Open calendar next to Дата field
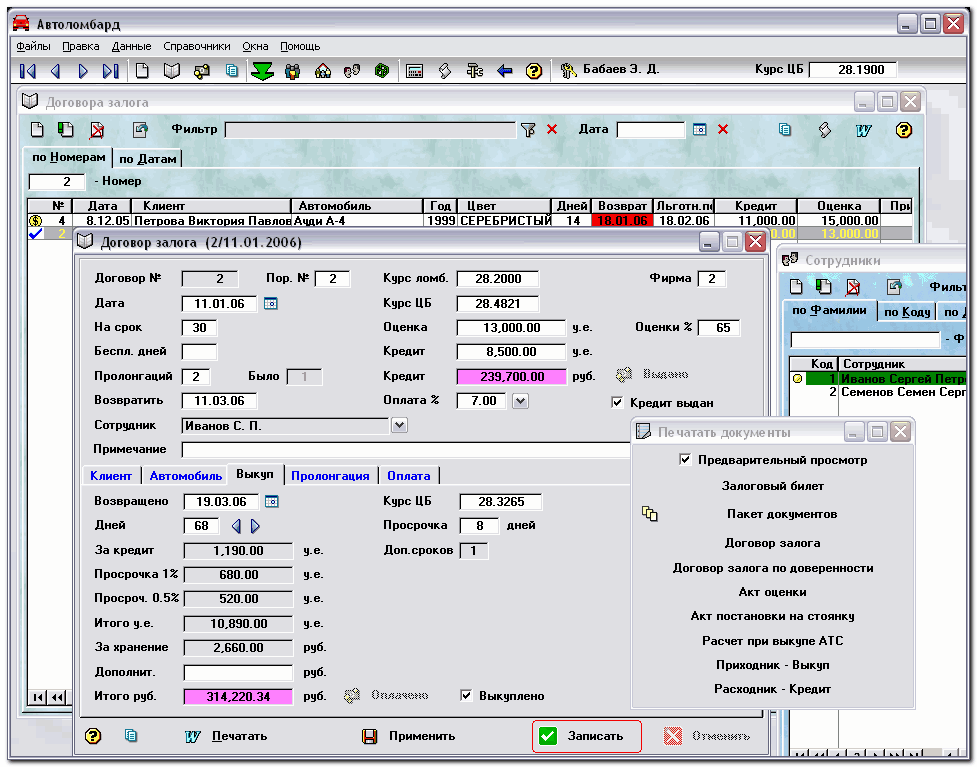The height and width of the screenshot is (767, 977). tap(270, 303)
